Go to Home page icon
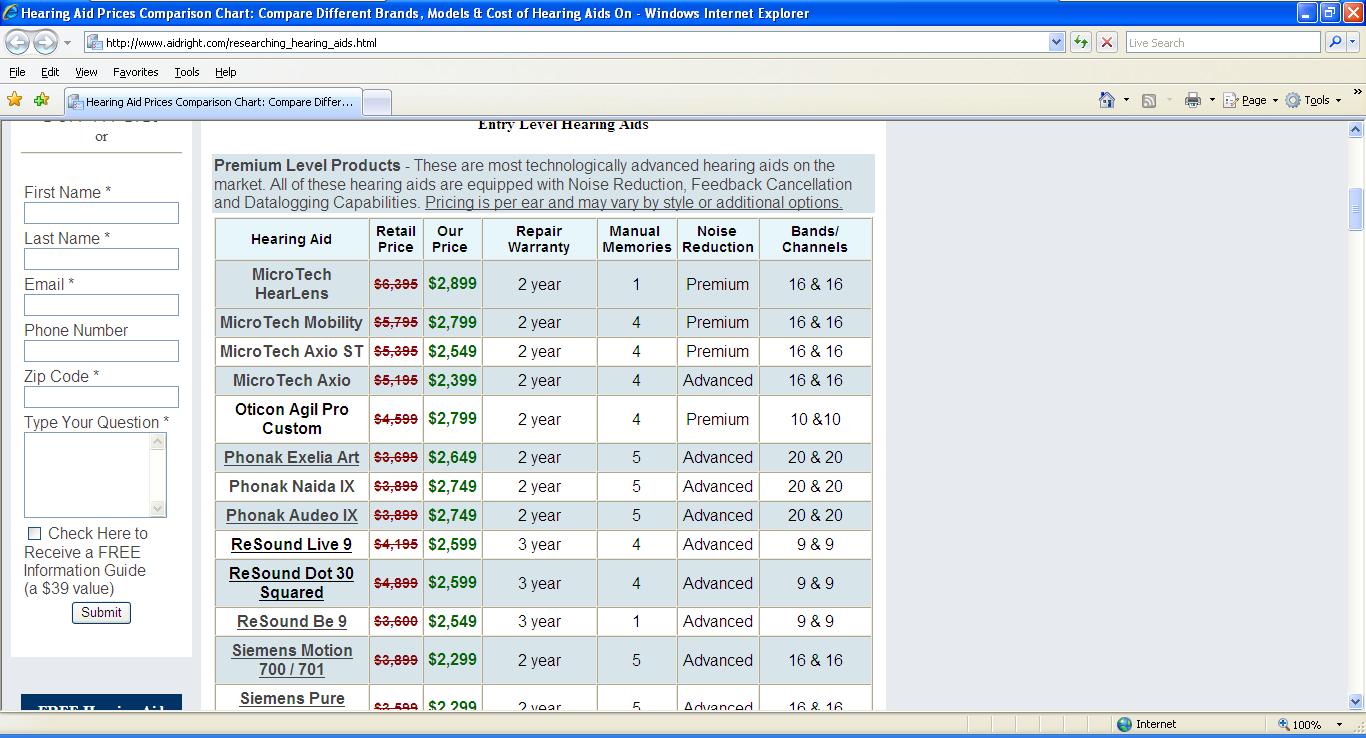The width and height of the screenshot is (1366, 738). coord(1107,100)
